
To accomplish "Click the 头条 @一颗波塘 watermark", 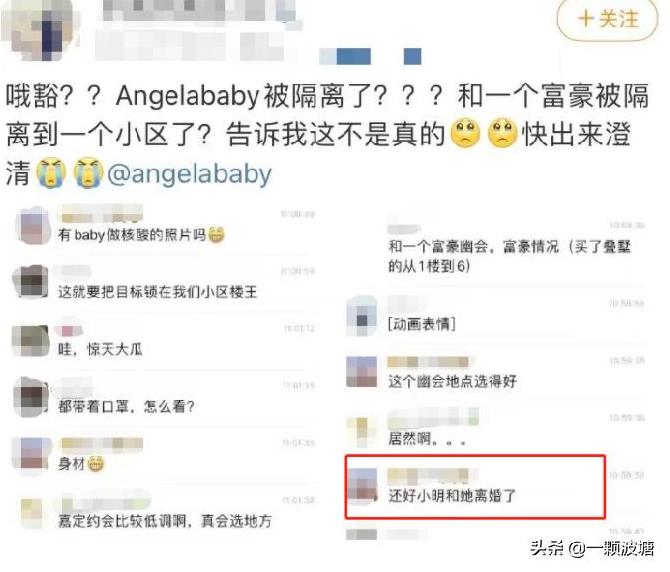I will (592, 548).
